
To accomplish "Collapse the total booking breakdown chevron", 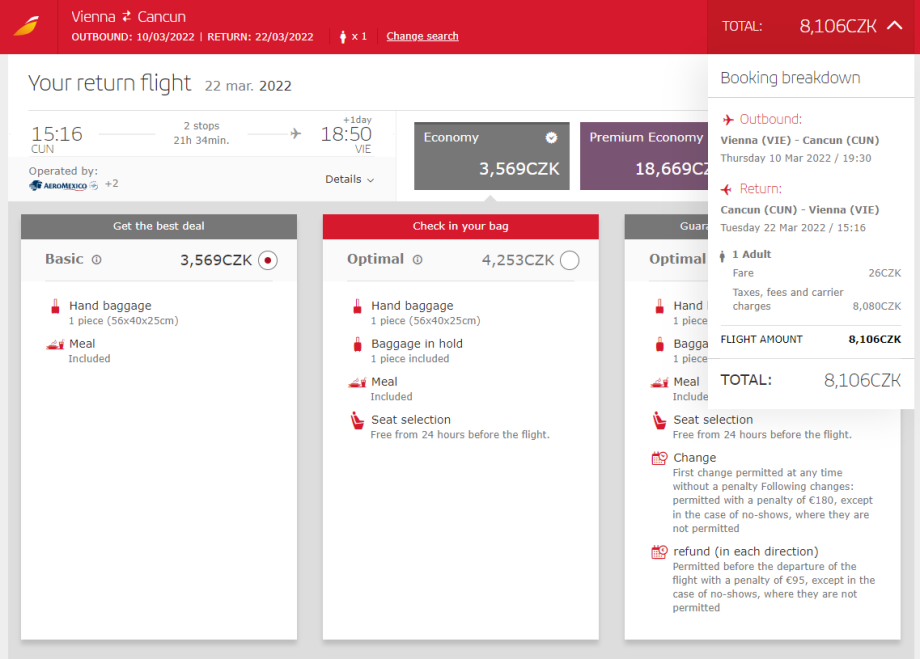I will [894, 26].
